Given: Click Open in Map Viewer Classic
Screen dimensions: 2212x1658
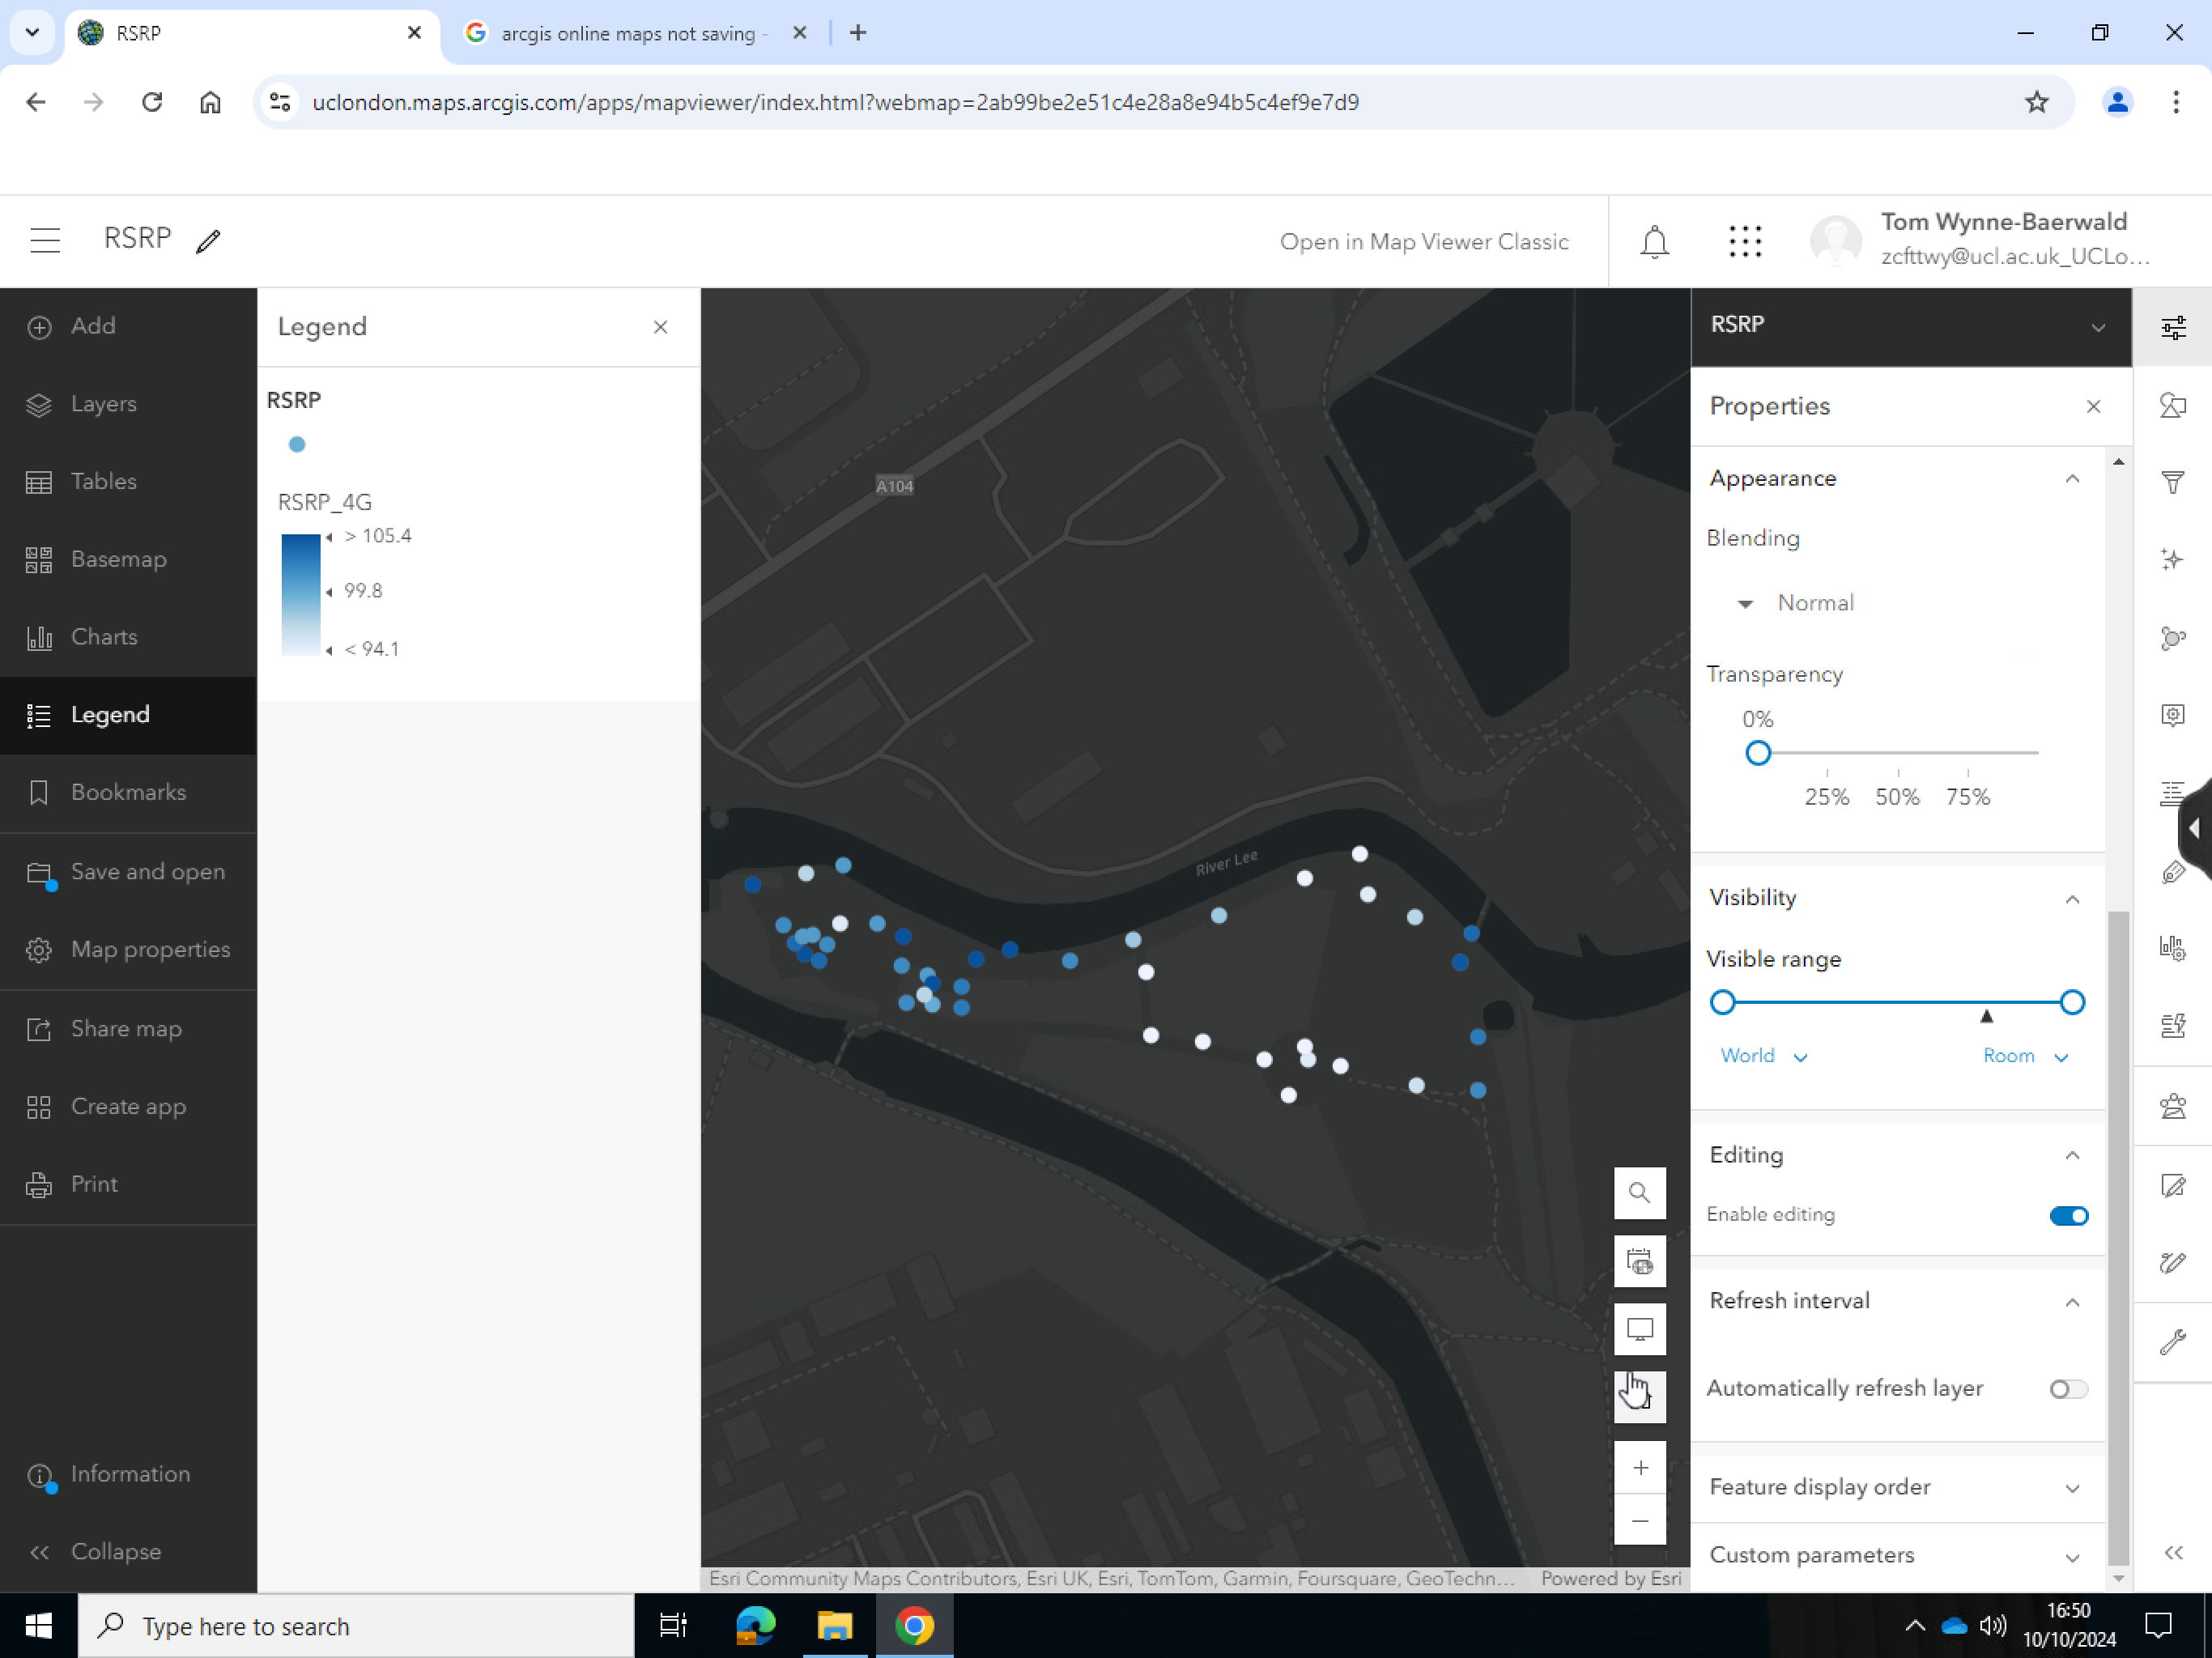Looking at the screenshot, I should click(1424, 242).
